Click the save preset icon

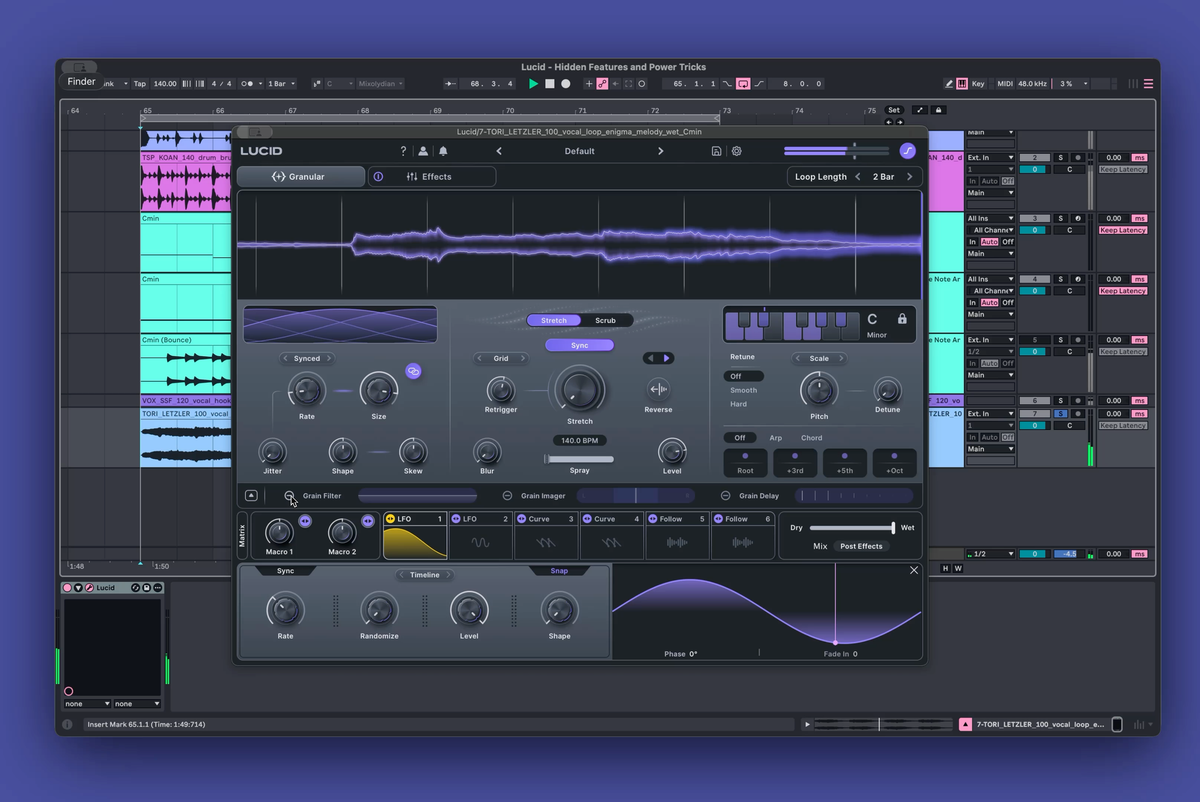(x=716, y=151)
